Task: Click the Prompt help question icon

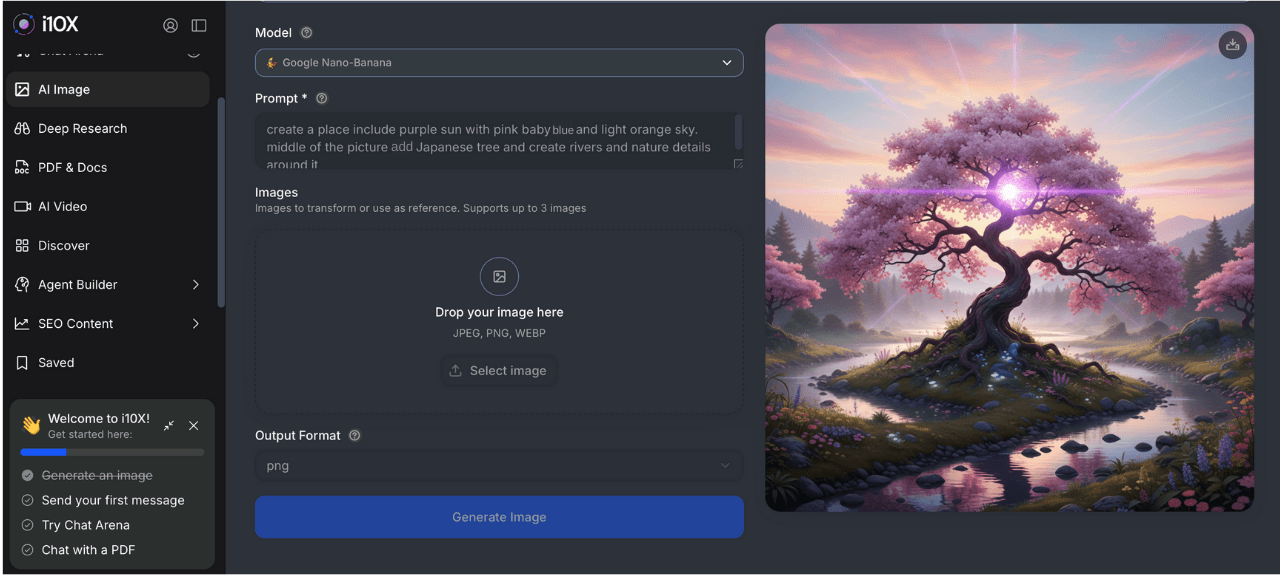Action: coord(322,99)
